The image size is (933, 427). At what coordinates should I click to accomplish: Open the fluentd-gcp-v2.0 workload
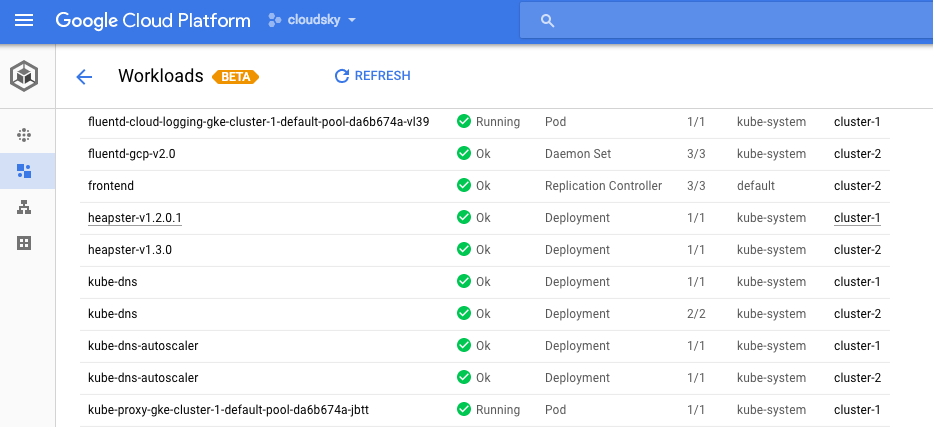[132, 154]
